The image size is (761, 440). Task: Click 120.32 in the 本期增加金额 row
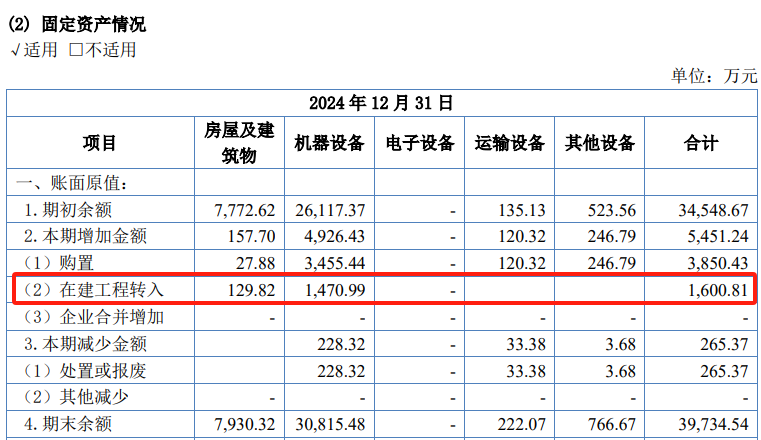coord(522,237)
